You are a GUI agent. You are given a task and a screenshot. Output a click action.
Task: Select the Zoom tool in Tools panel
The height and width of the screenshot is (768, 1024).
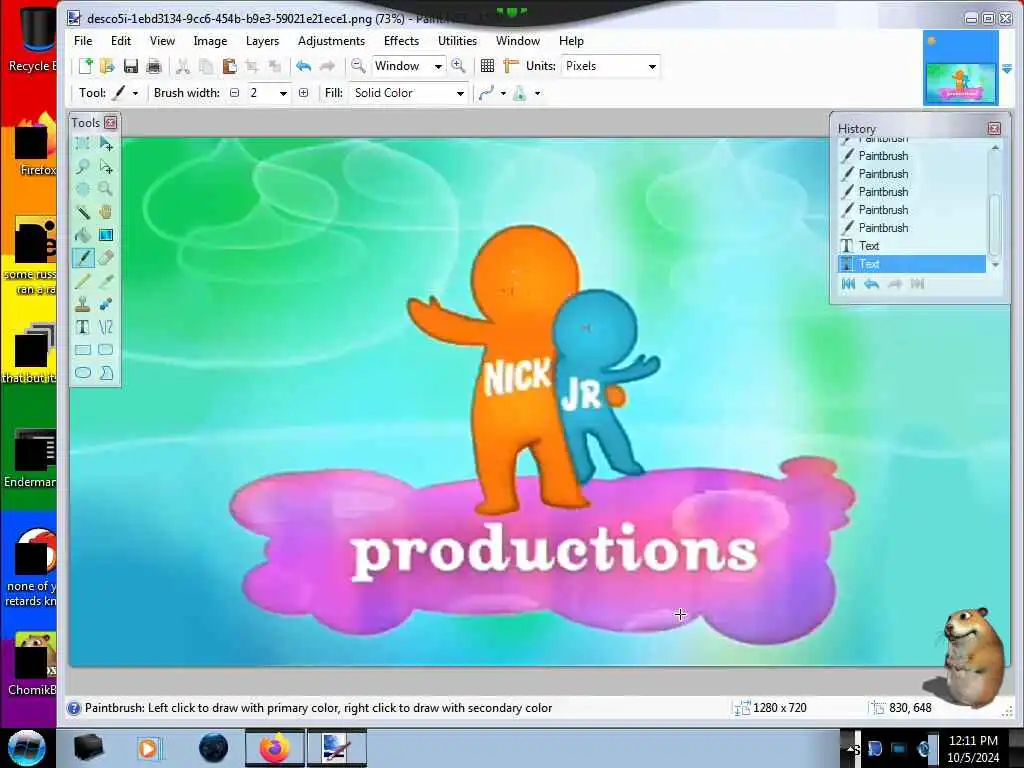point(106,189)
